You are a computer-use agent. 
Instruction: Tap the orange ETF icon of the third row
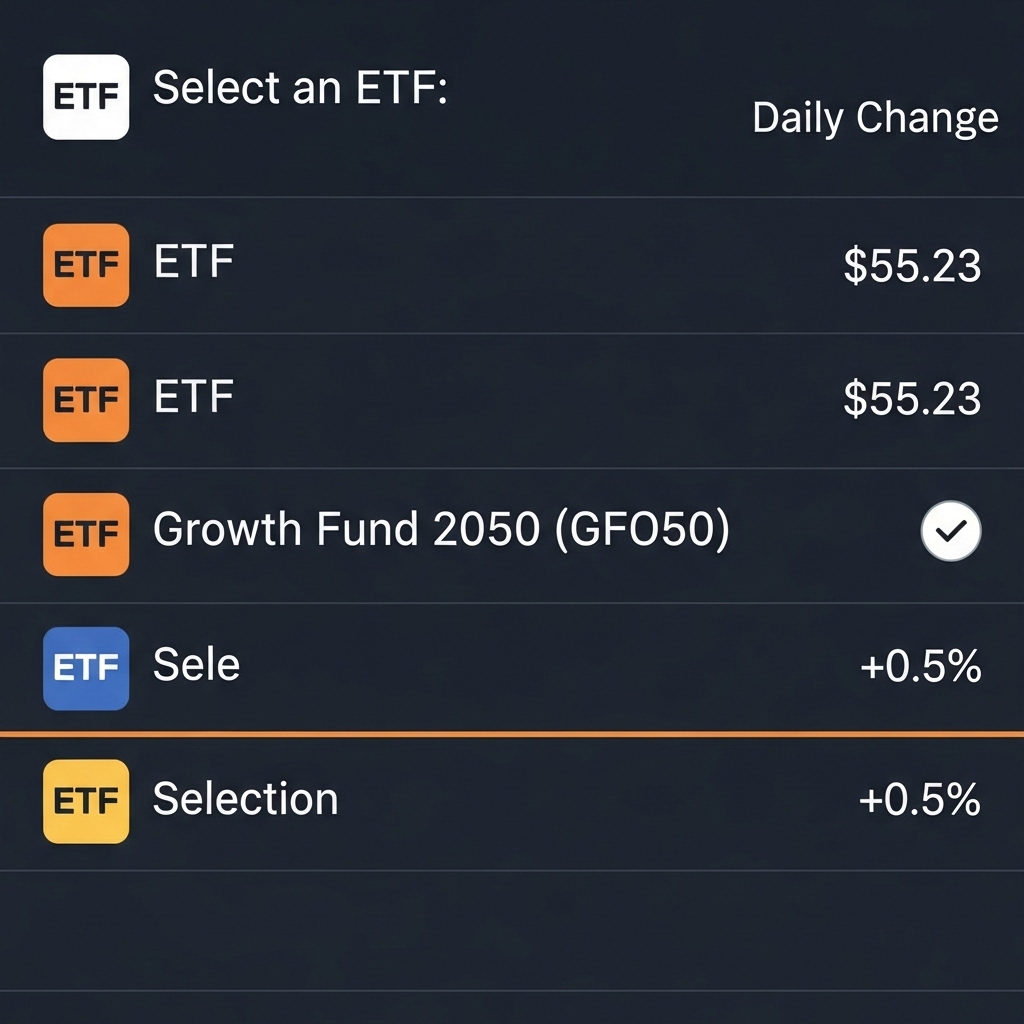(x=85, y=534)
